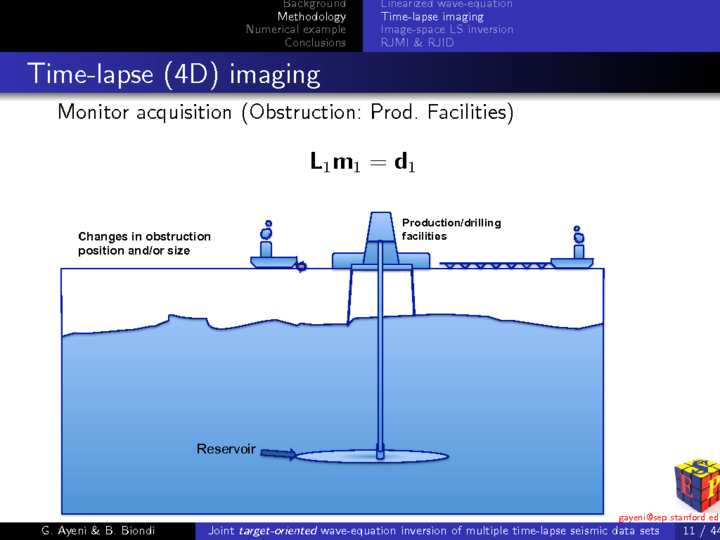Jump to the Numerical example section

[296, 30]
